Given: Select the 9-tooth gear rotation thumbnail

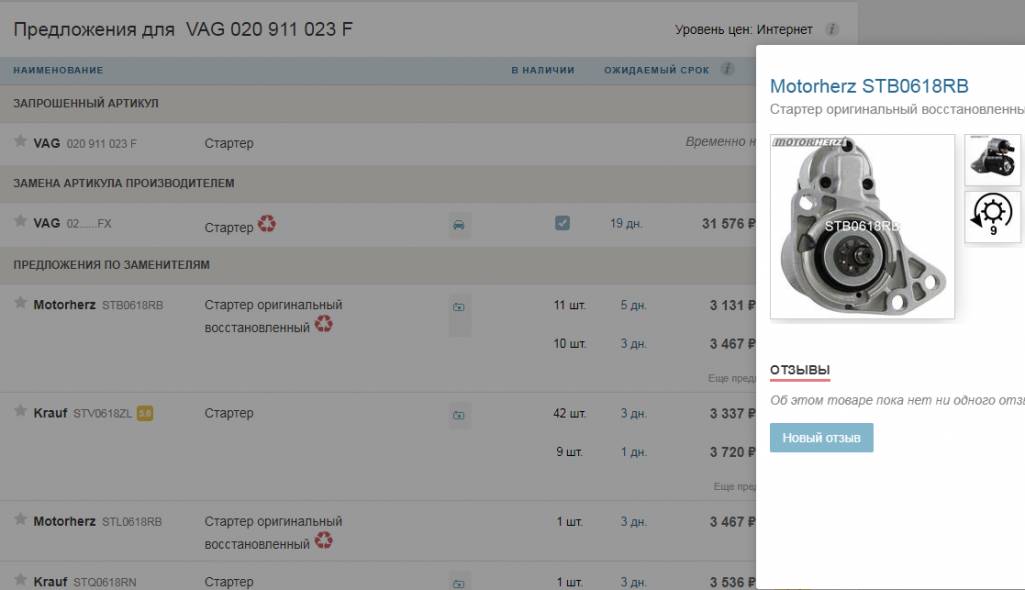Looking at the screenshot, I should click(x=992, y=217).
